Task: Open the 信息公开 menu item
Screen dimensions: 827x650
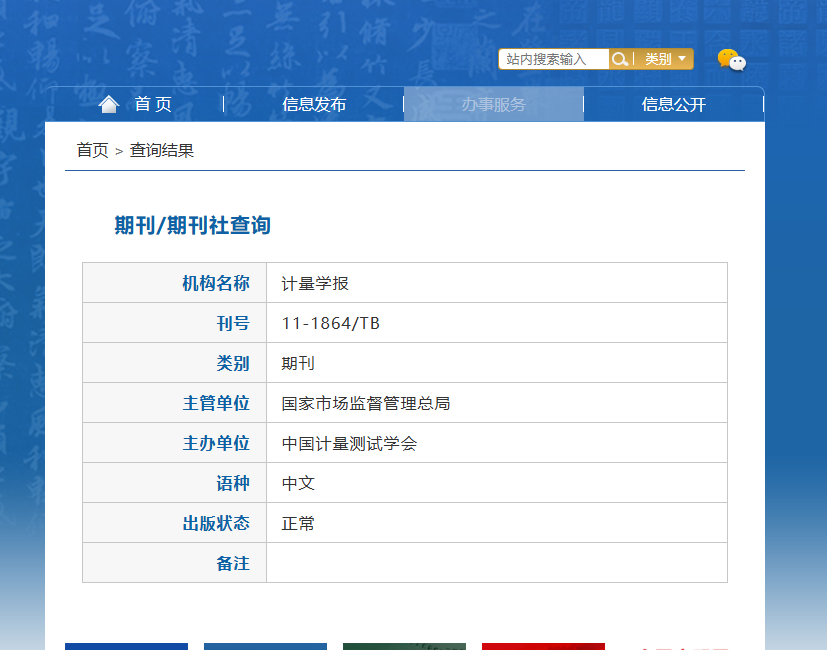Action: pos(674,104)
